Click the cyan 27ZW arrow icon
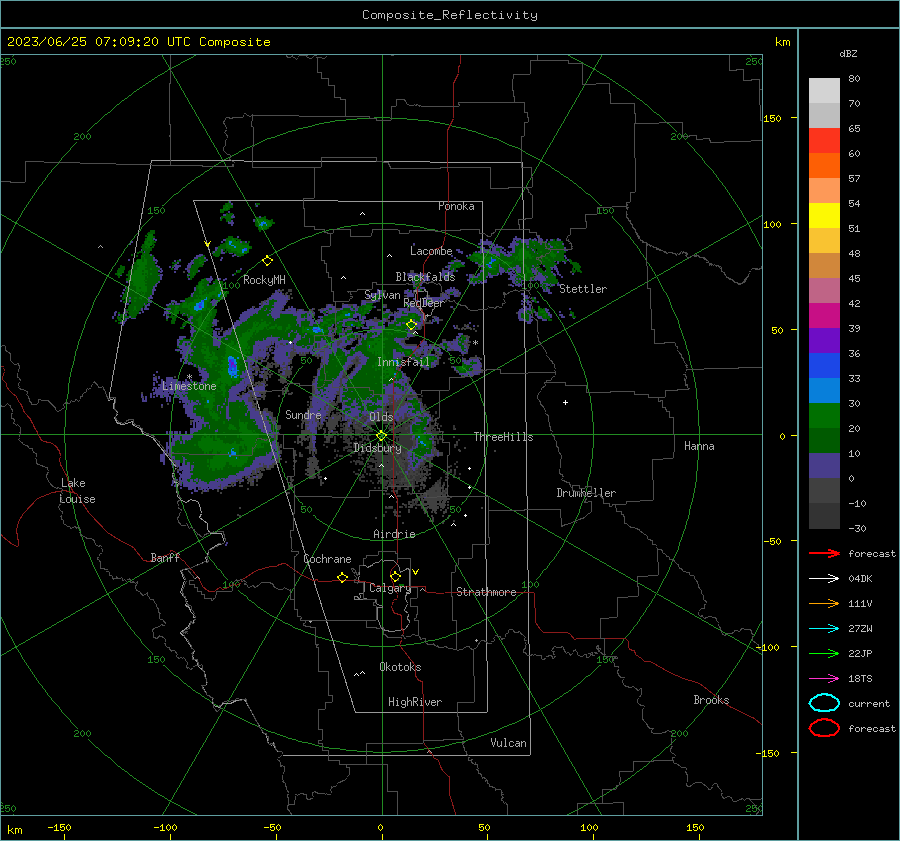 (x=824, y=629)
